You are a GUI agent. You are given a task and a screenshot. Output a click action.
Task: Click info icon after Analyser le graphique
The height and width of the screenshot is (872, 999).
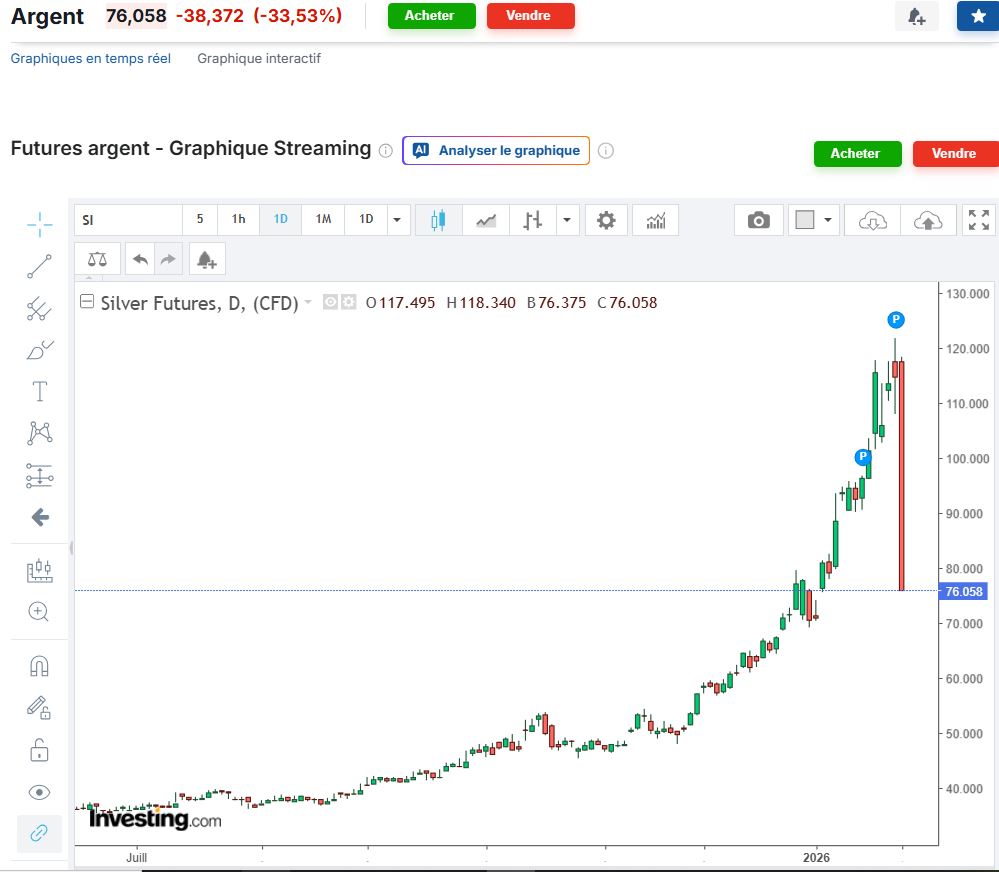coord(606,151)
